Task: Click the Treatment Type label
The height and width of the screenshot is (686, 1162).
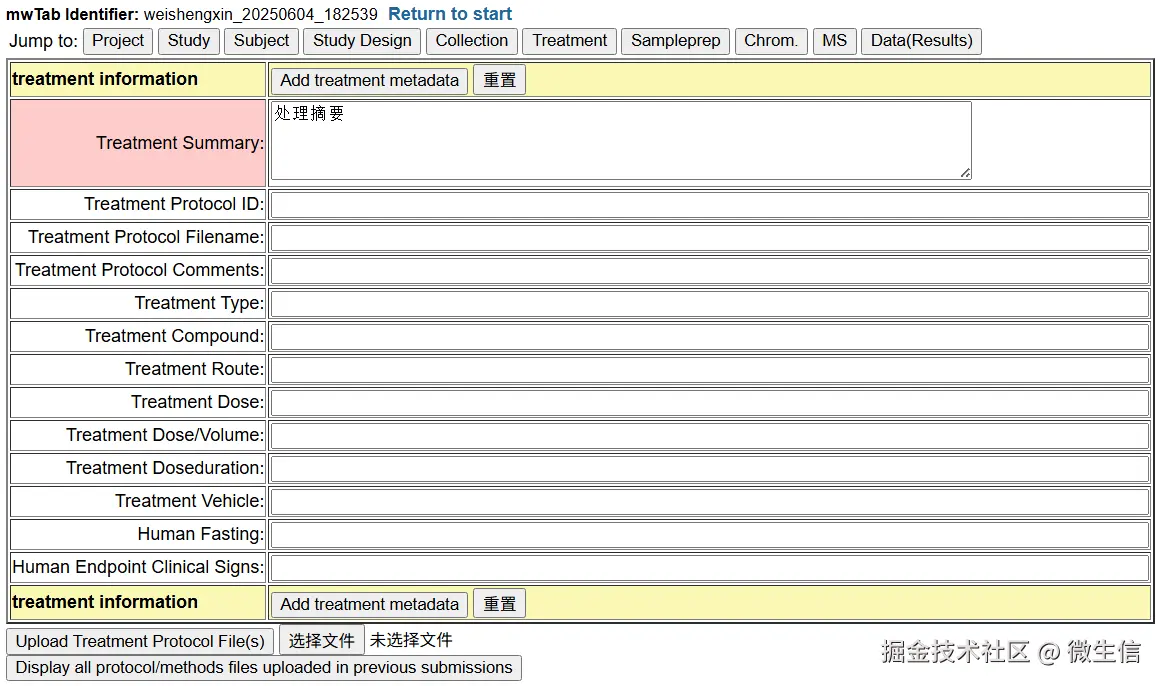Action: click(x=199, y=303)
